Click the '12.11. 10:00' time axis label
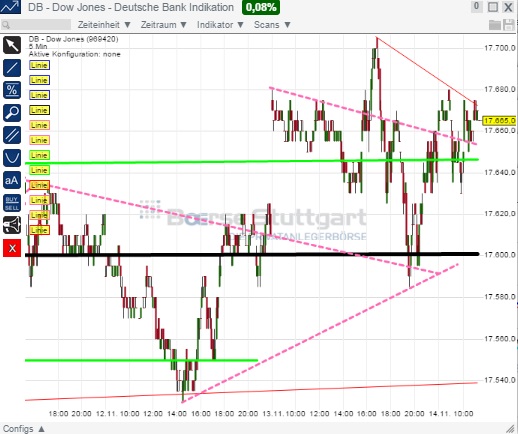Image resolution: width=518 pixels, height=434 pixels. (x=118, y=414)
